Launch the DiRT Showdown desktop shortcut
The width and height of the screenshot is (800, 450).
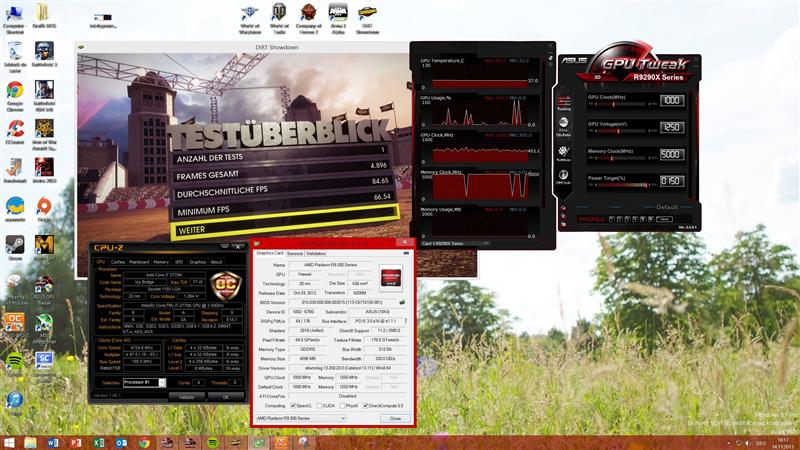(x=367, y=17)
